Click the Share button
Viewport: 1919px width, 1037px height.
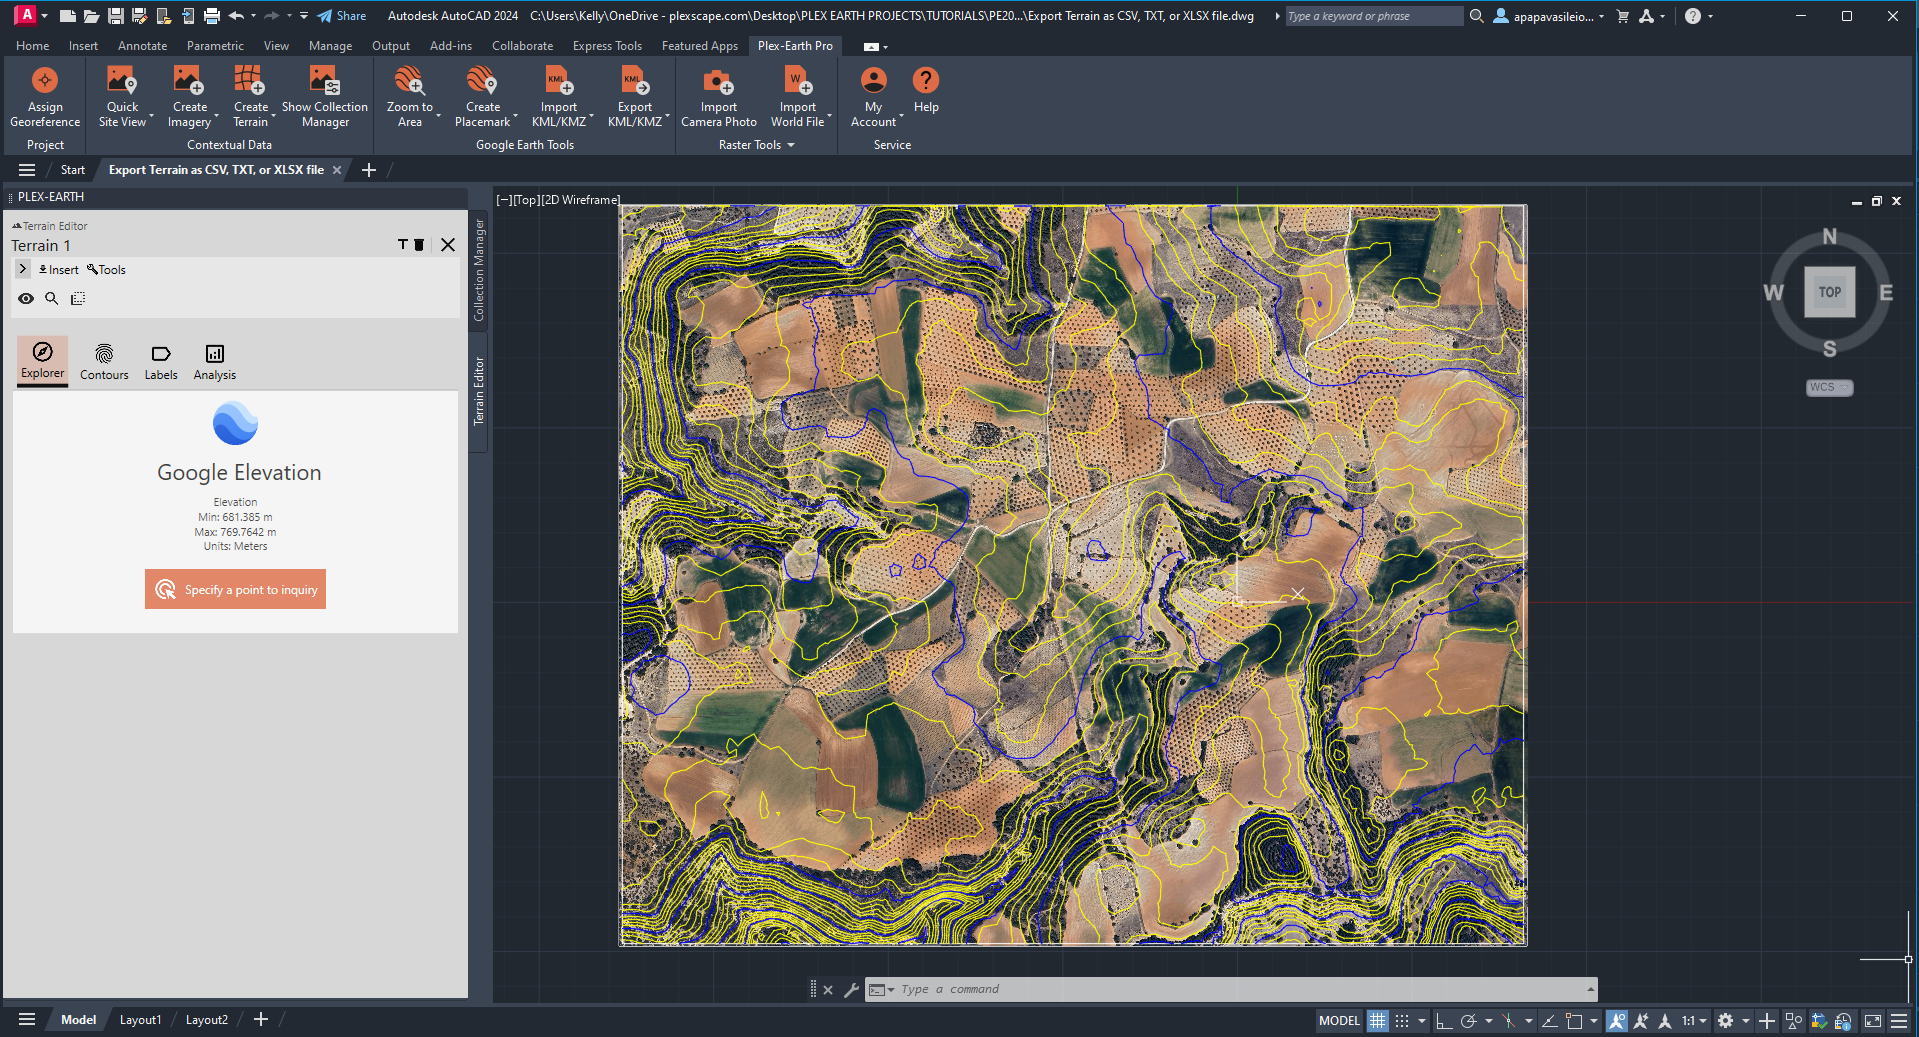coord(342,16)
